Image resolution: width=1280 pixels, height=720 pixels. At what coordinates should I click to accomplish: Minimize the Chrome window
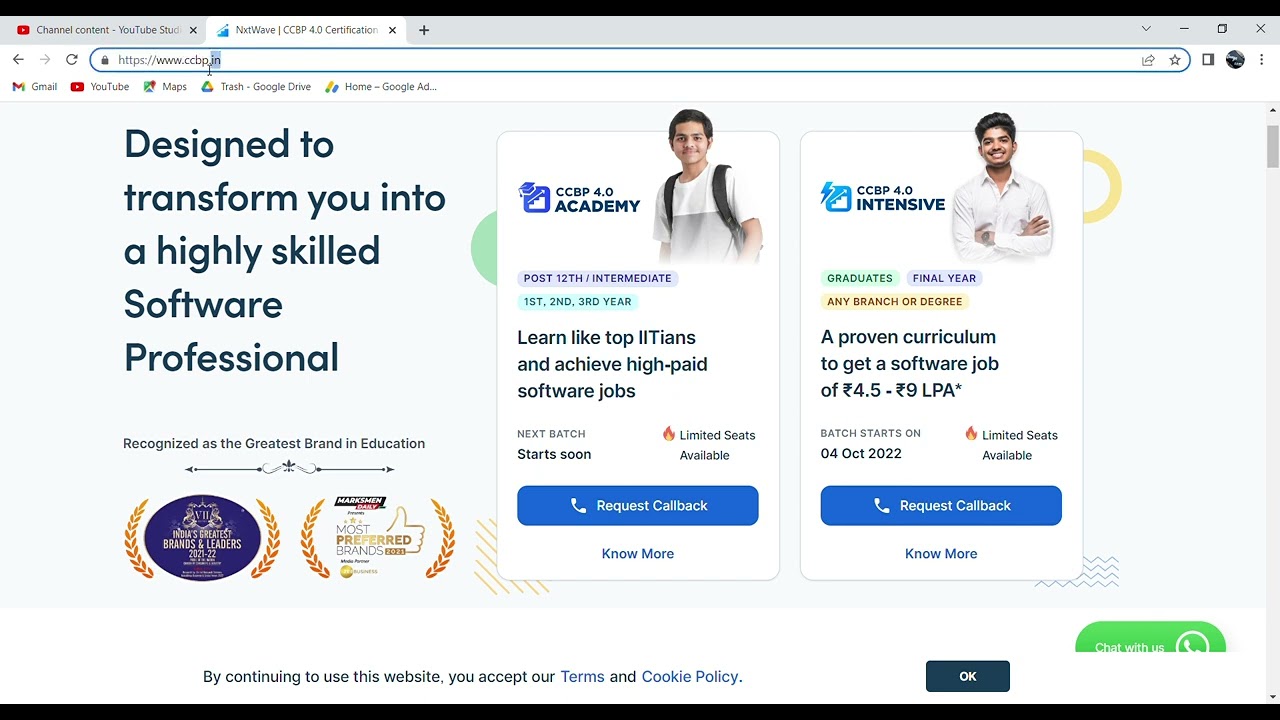(x=1184, y=29)
